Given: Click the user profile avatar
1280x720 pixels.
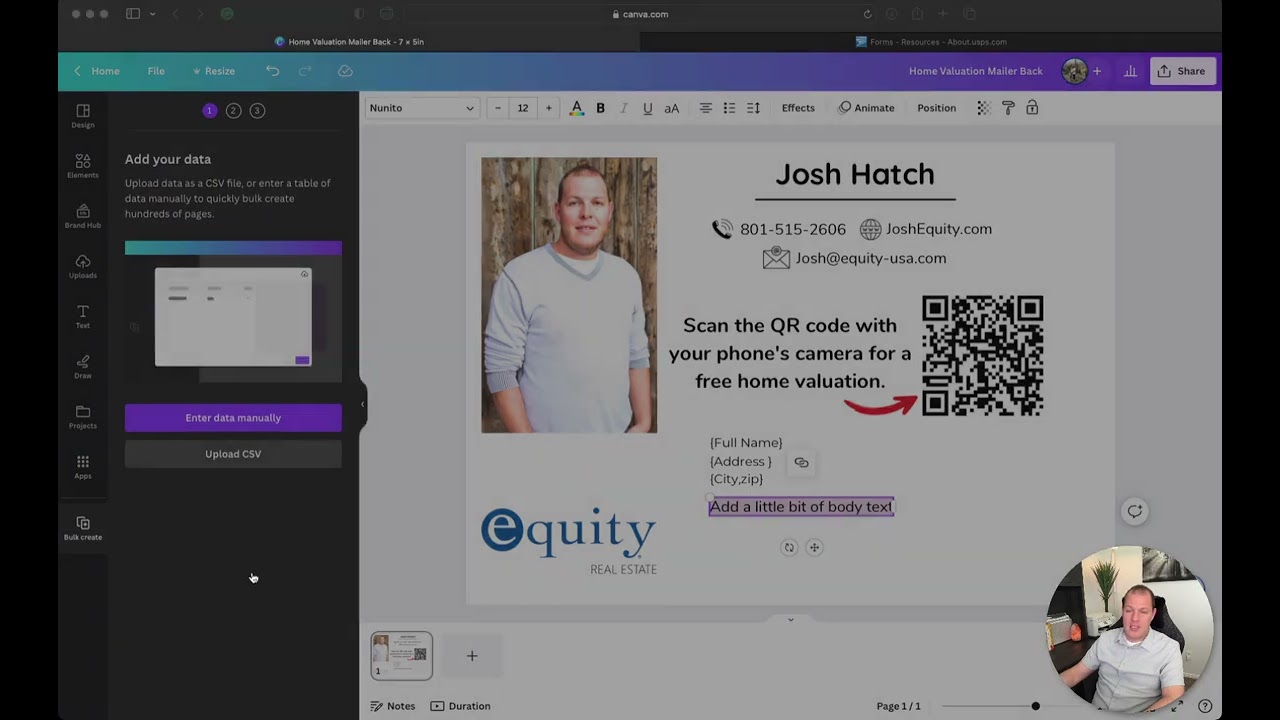Looking at the screenshot, I should point(1074,71).
